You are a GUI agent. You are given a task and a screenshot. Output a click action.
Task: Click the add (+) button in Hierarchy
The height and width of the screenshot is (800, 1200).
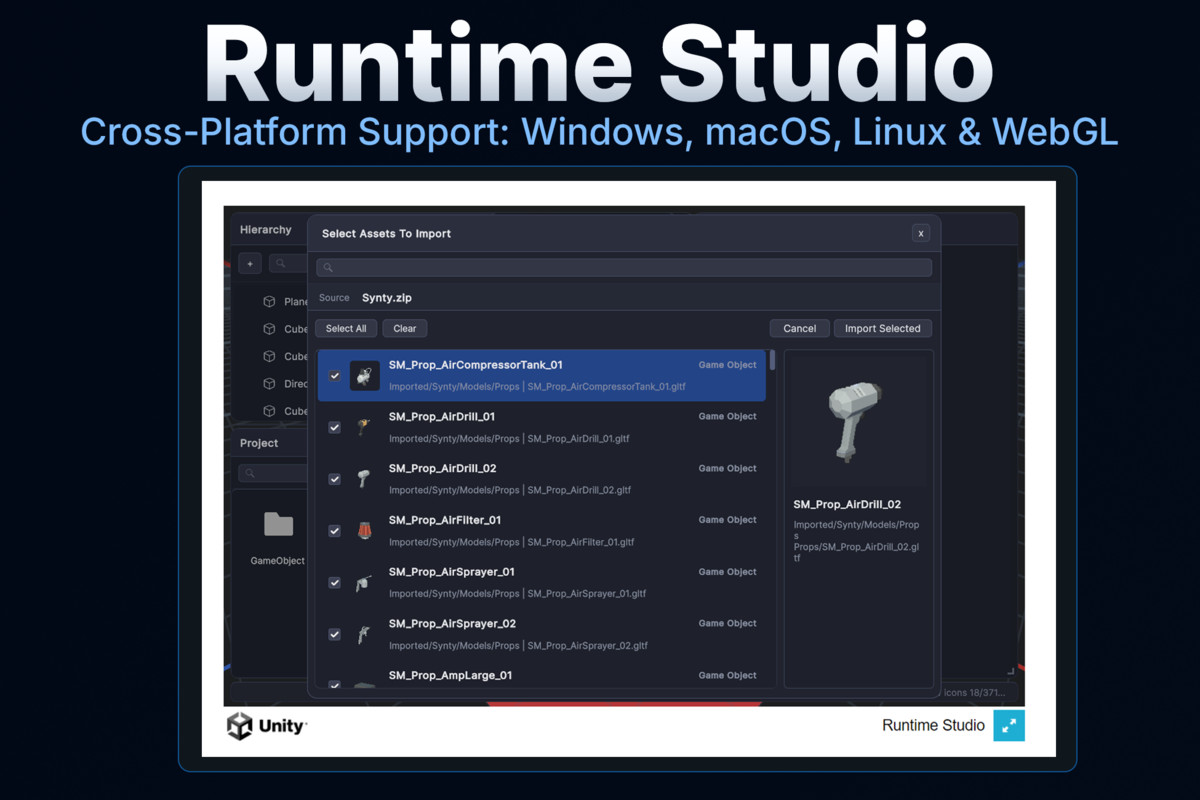[250, 263]
